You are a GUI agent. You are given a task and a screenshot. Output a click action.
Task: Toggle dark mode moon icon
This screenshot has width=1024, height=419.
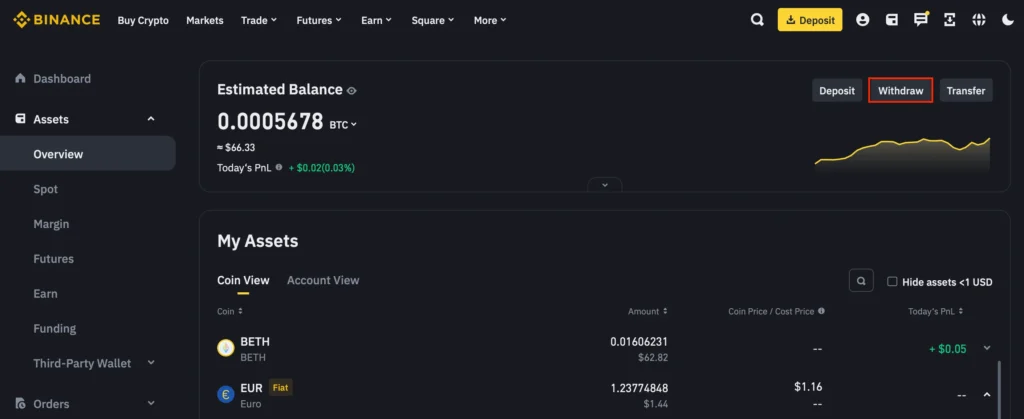coord(1007,20)
